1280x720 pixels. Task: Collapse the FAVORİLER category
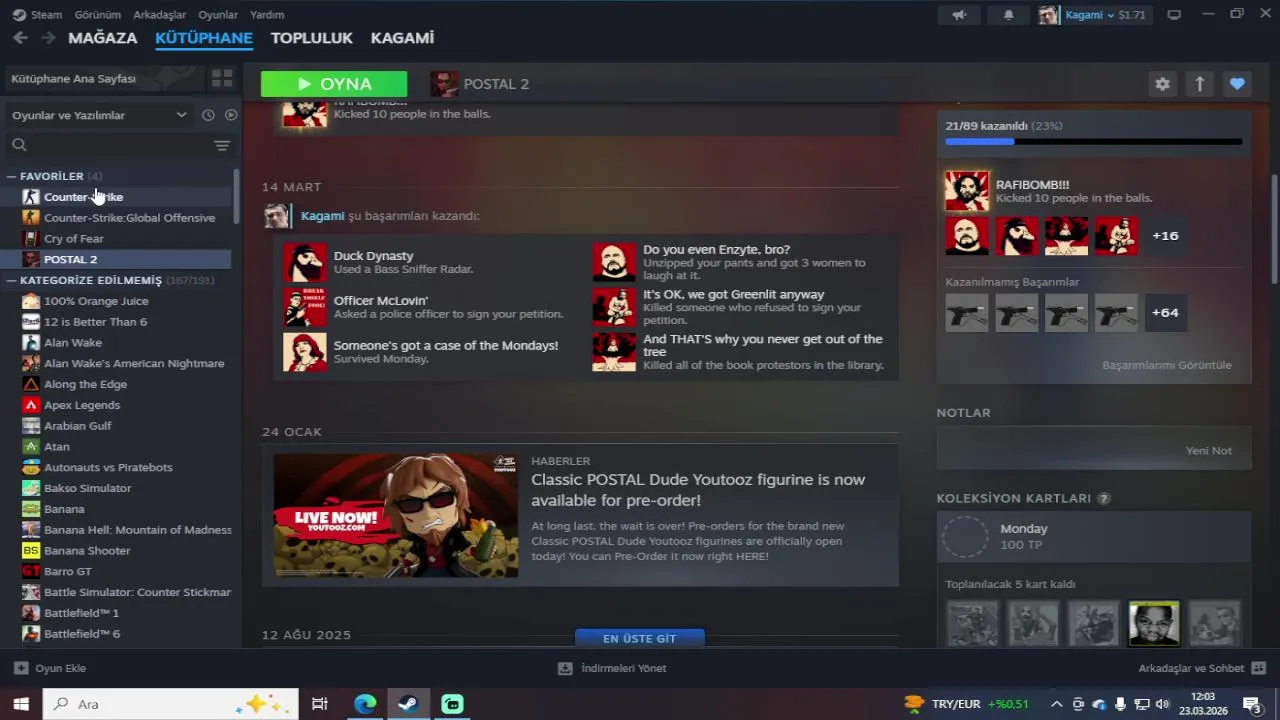click(x=11, y=176)
